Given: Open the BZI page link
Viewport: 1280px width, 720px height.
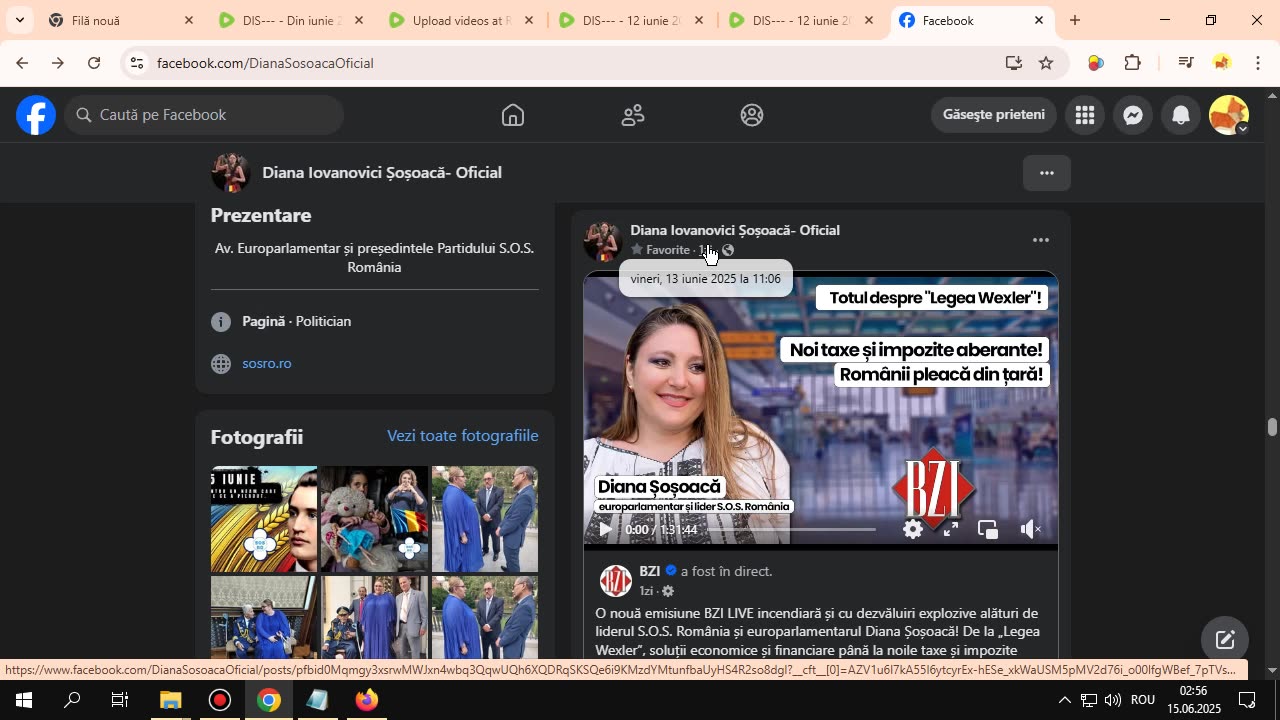Looking at the screenshot, I should coord(650,571).
